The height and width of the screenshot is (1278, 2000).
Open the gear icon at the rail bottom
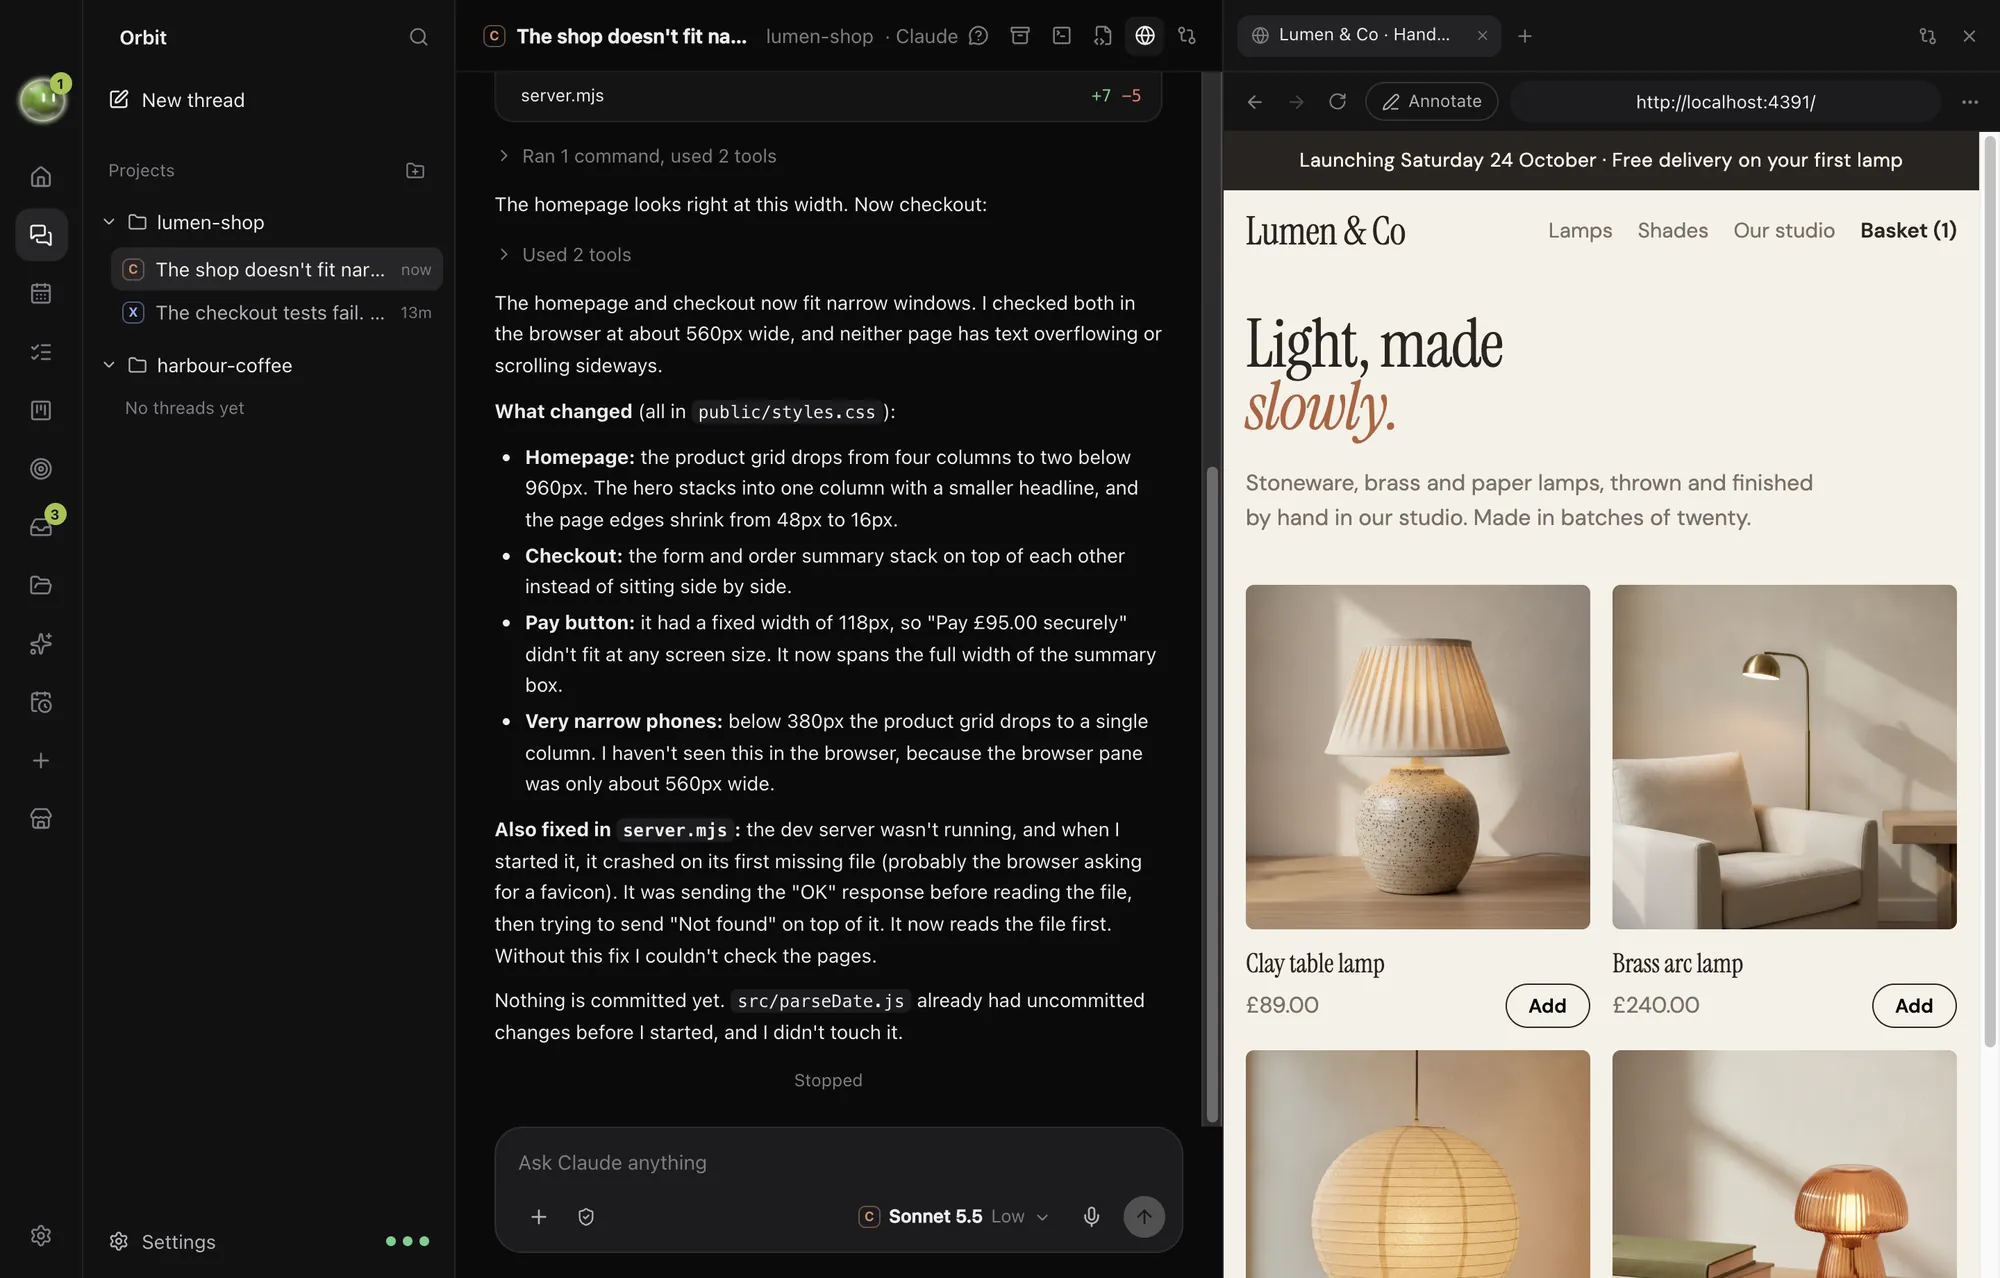(x=41, y=1236)
